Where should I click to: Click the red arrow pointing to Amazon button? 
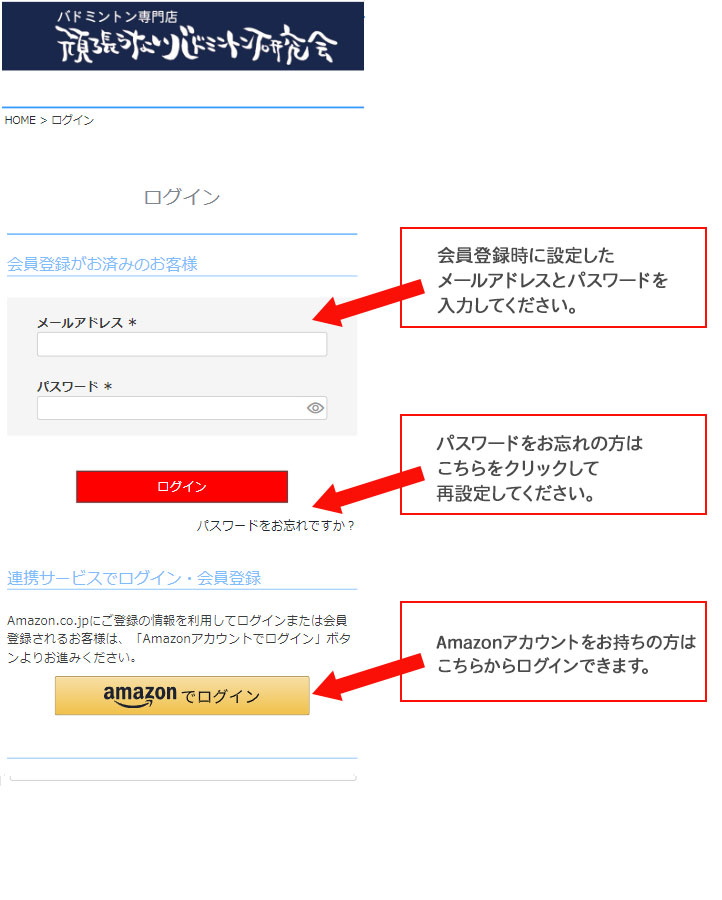(368, 677)
